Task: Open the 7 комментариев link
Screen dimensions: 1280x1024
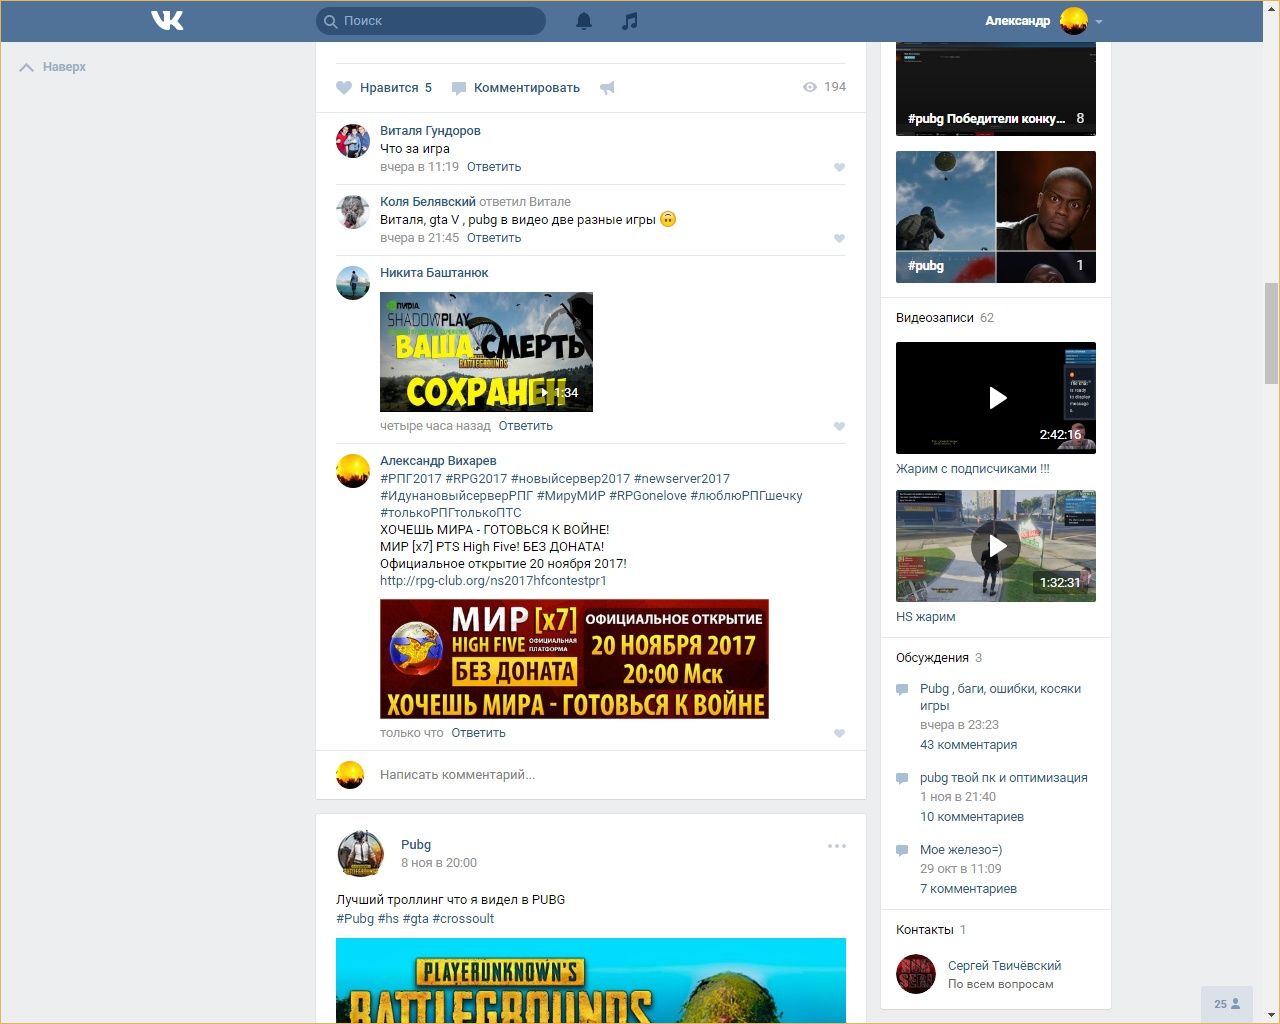Action: [x=968, y=889]
